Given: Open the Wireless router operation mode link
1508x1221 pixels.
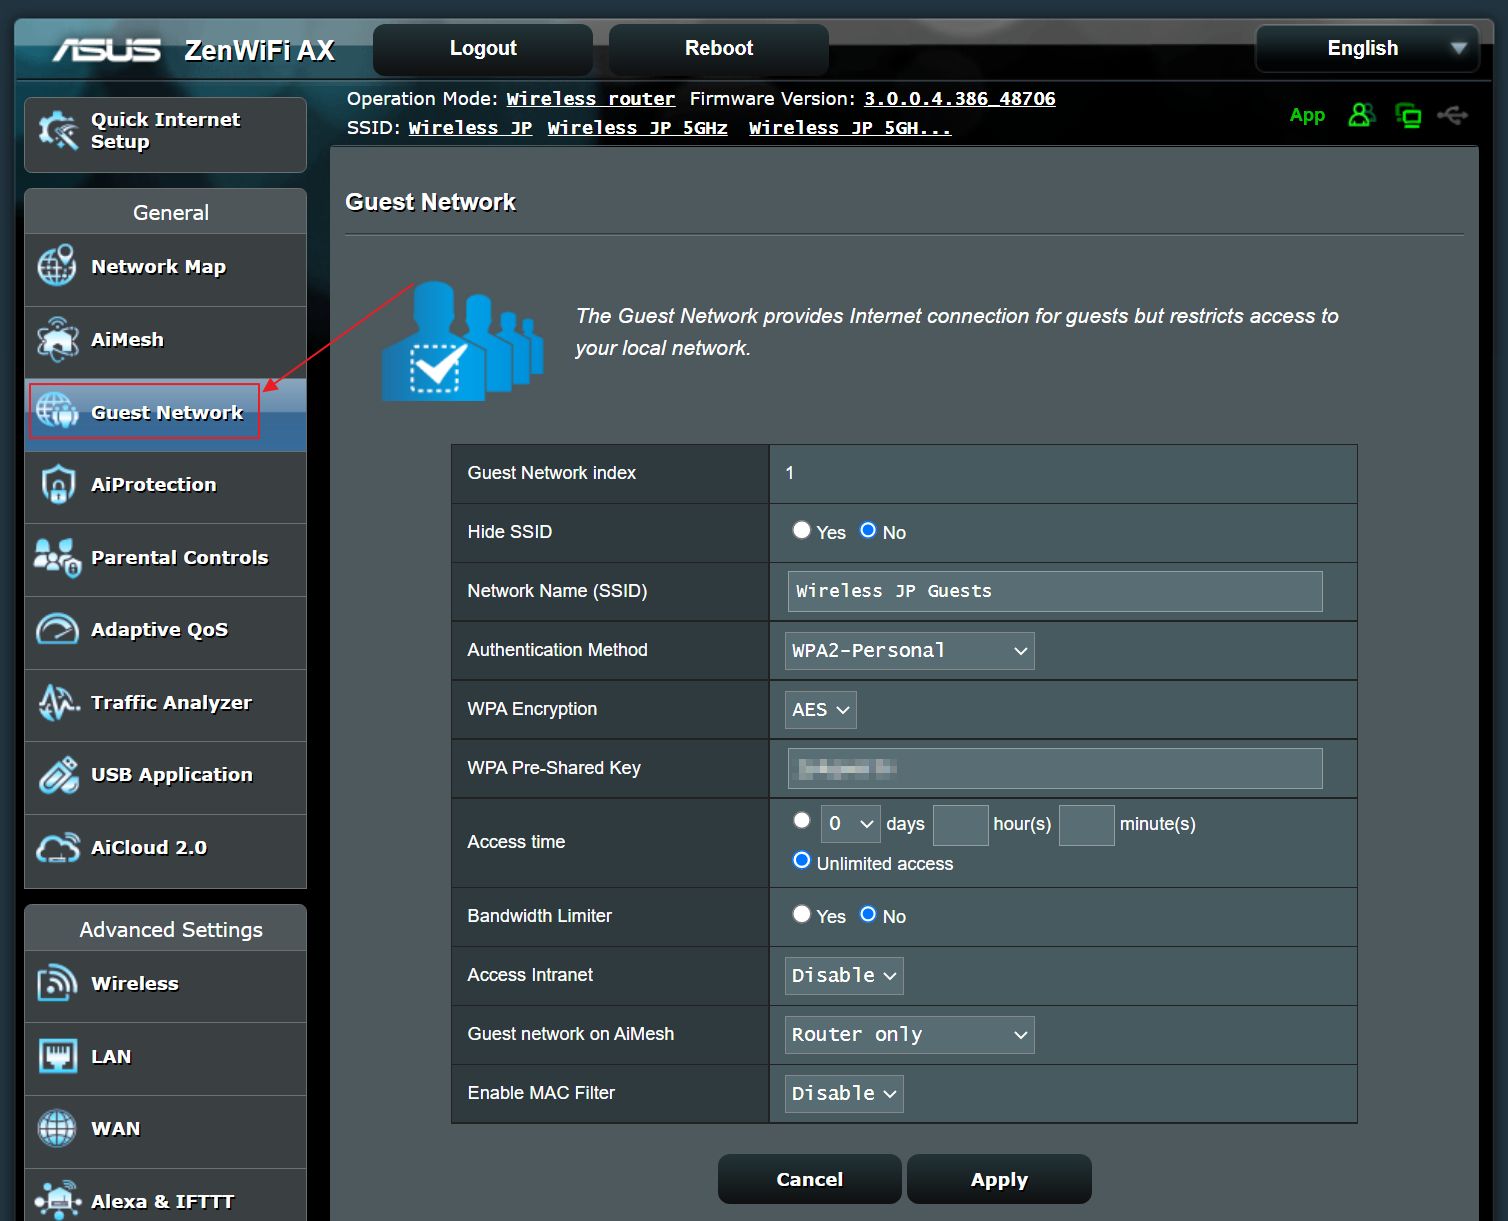Looking at the screenshot, I should (590, 99).
